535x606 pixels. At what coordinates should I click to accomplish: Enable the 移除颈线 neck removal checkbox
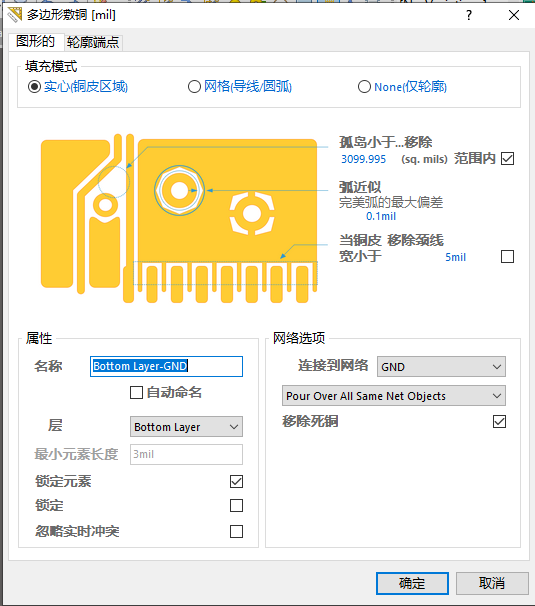pos(507,256)
